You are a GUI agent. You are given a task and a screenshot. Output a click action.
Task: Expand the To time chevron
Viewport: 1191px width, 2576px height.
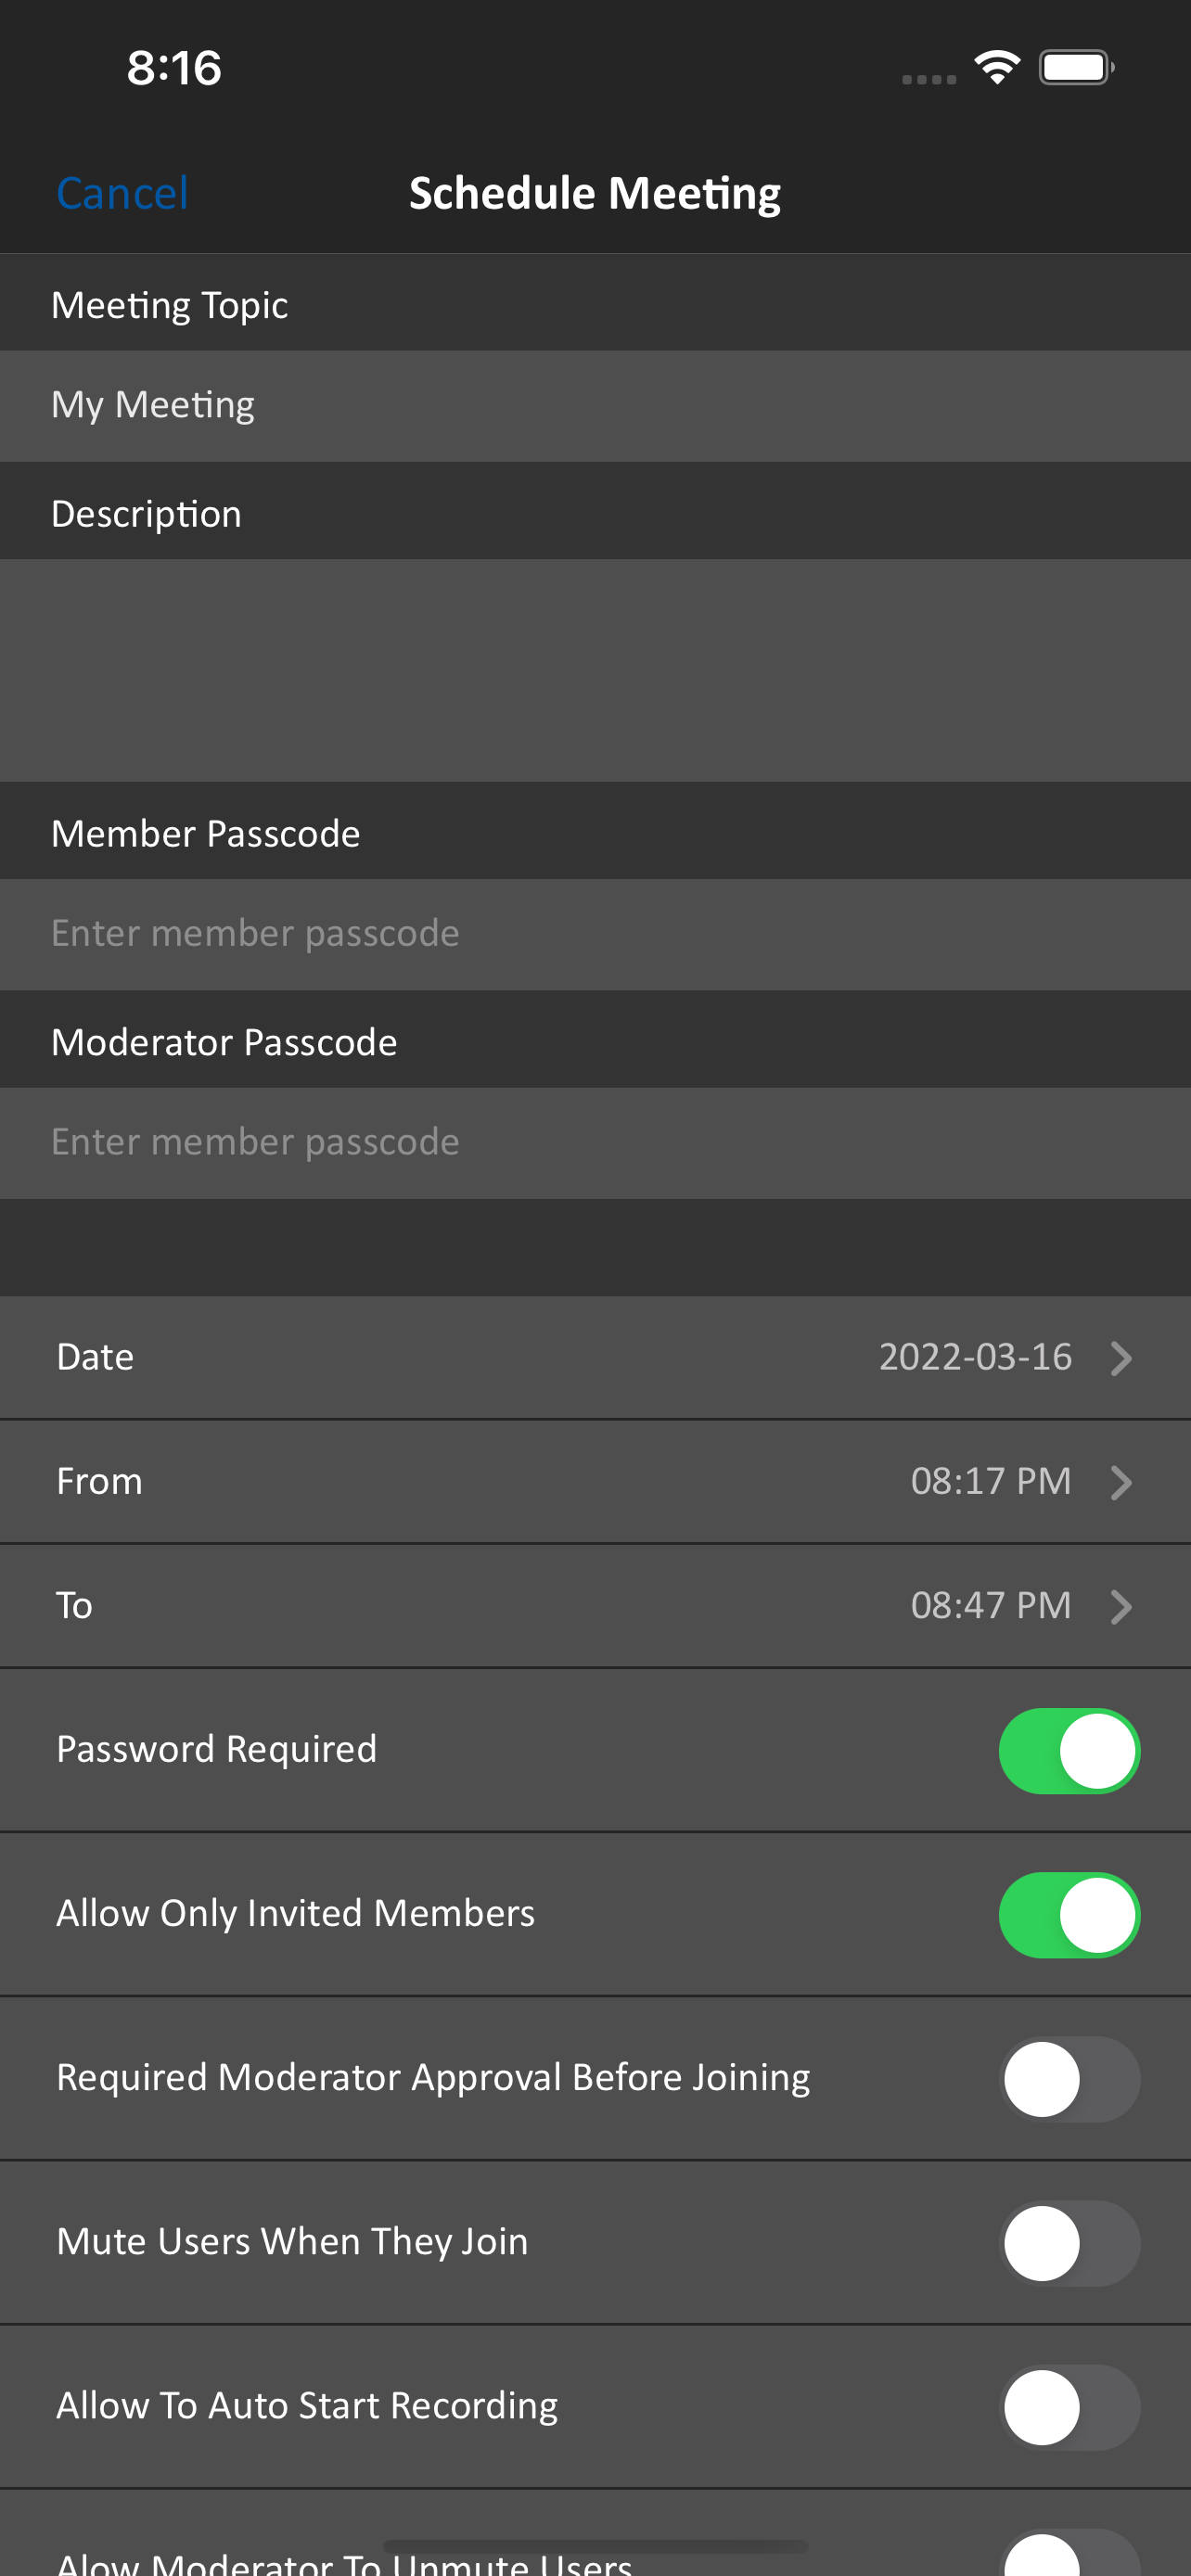click(1121, 1606)
